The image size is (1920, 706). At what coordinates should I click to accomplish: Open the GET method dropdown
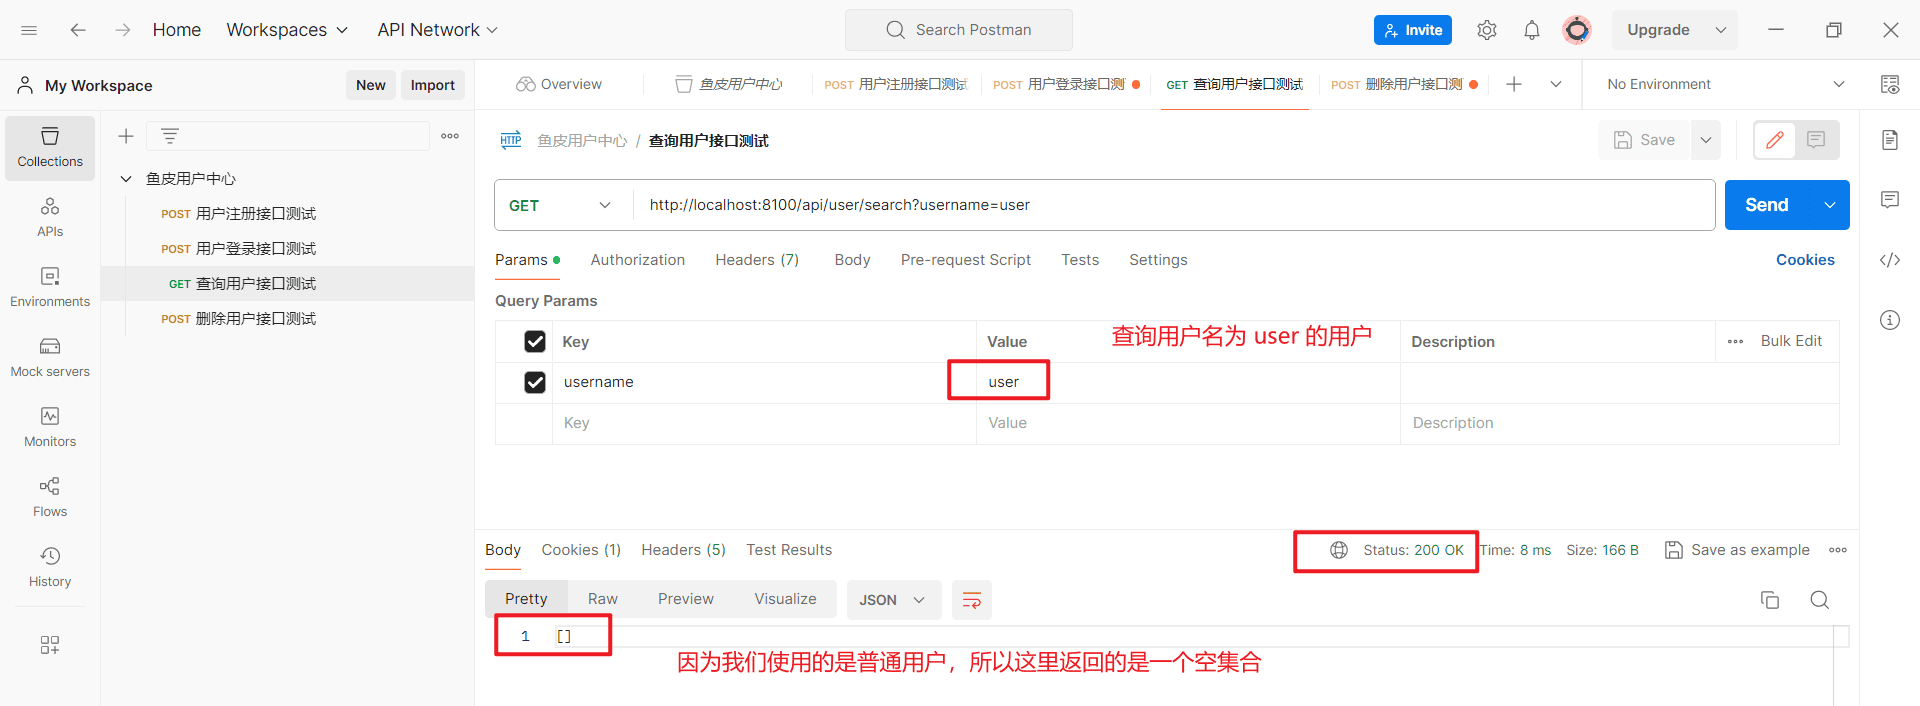pos(562,205)
